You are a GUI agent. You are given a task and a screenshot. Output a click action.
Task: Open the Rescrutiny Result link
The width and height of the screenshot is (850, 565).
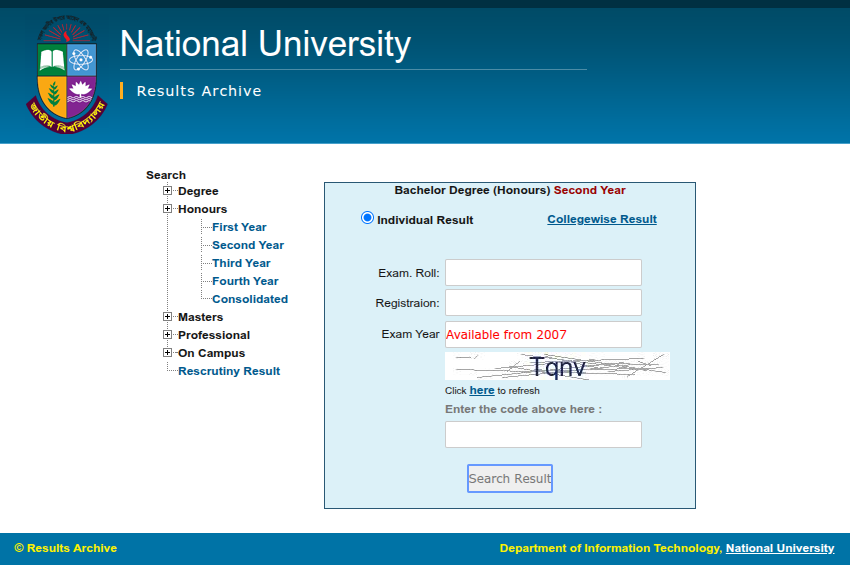pyautogui.click(x=229, y=371)
